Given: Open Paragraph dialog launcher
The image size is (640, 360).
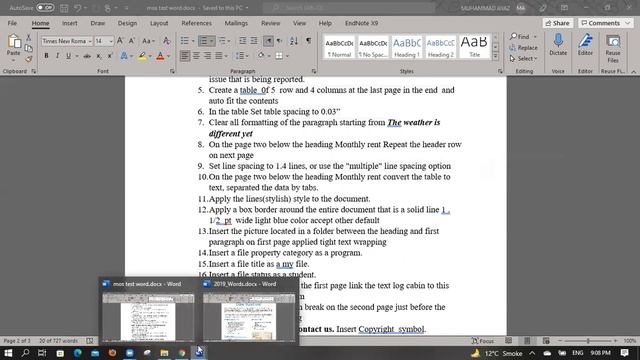Looking at the screenshot, I should (313, 71).
